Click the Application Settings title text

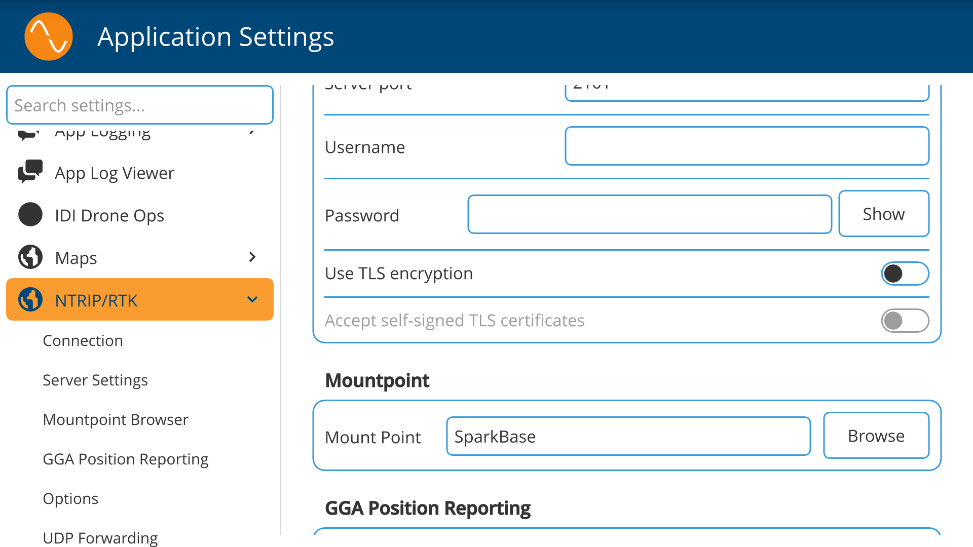216,37
